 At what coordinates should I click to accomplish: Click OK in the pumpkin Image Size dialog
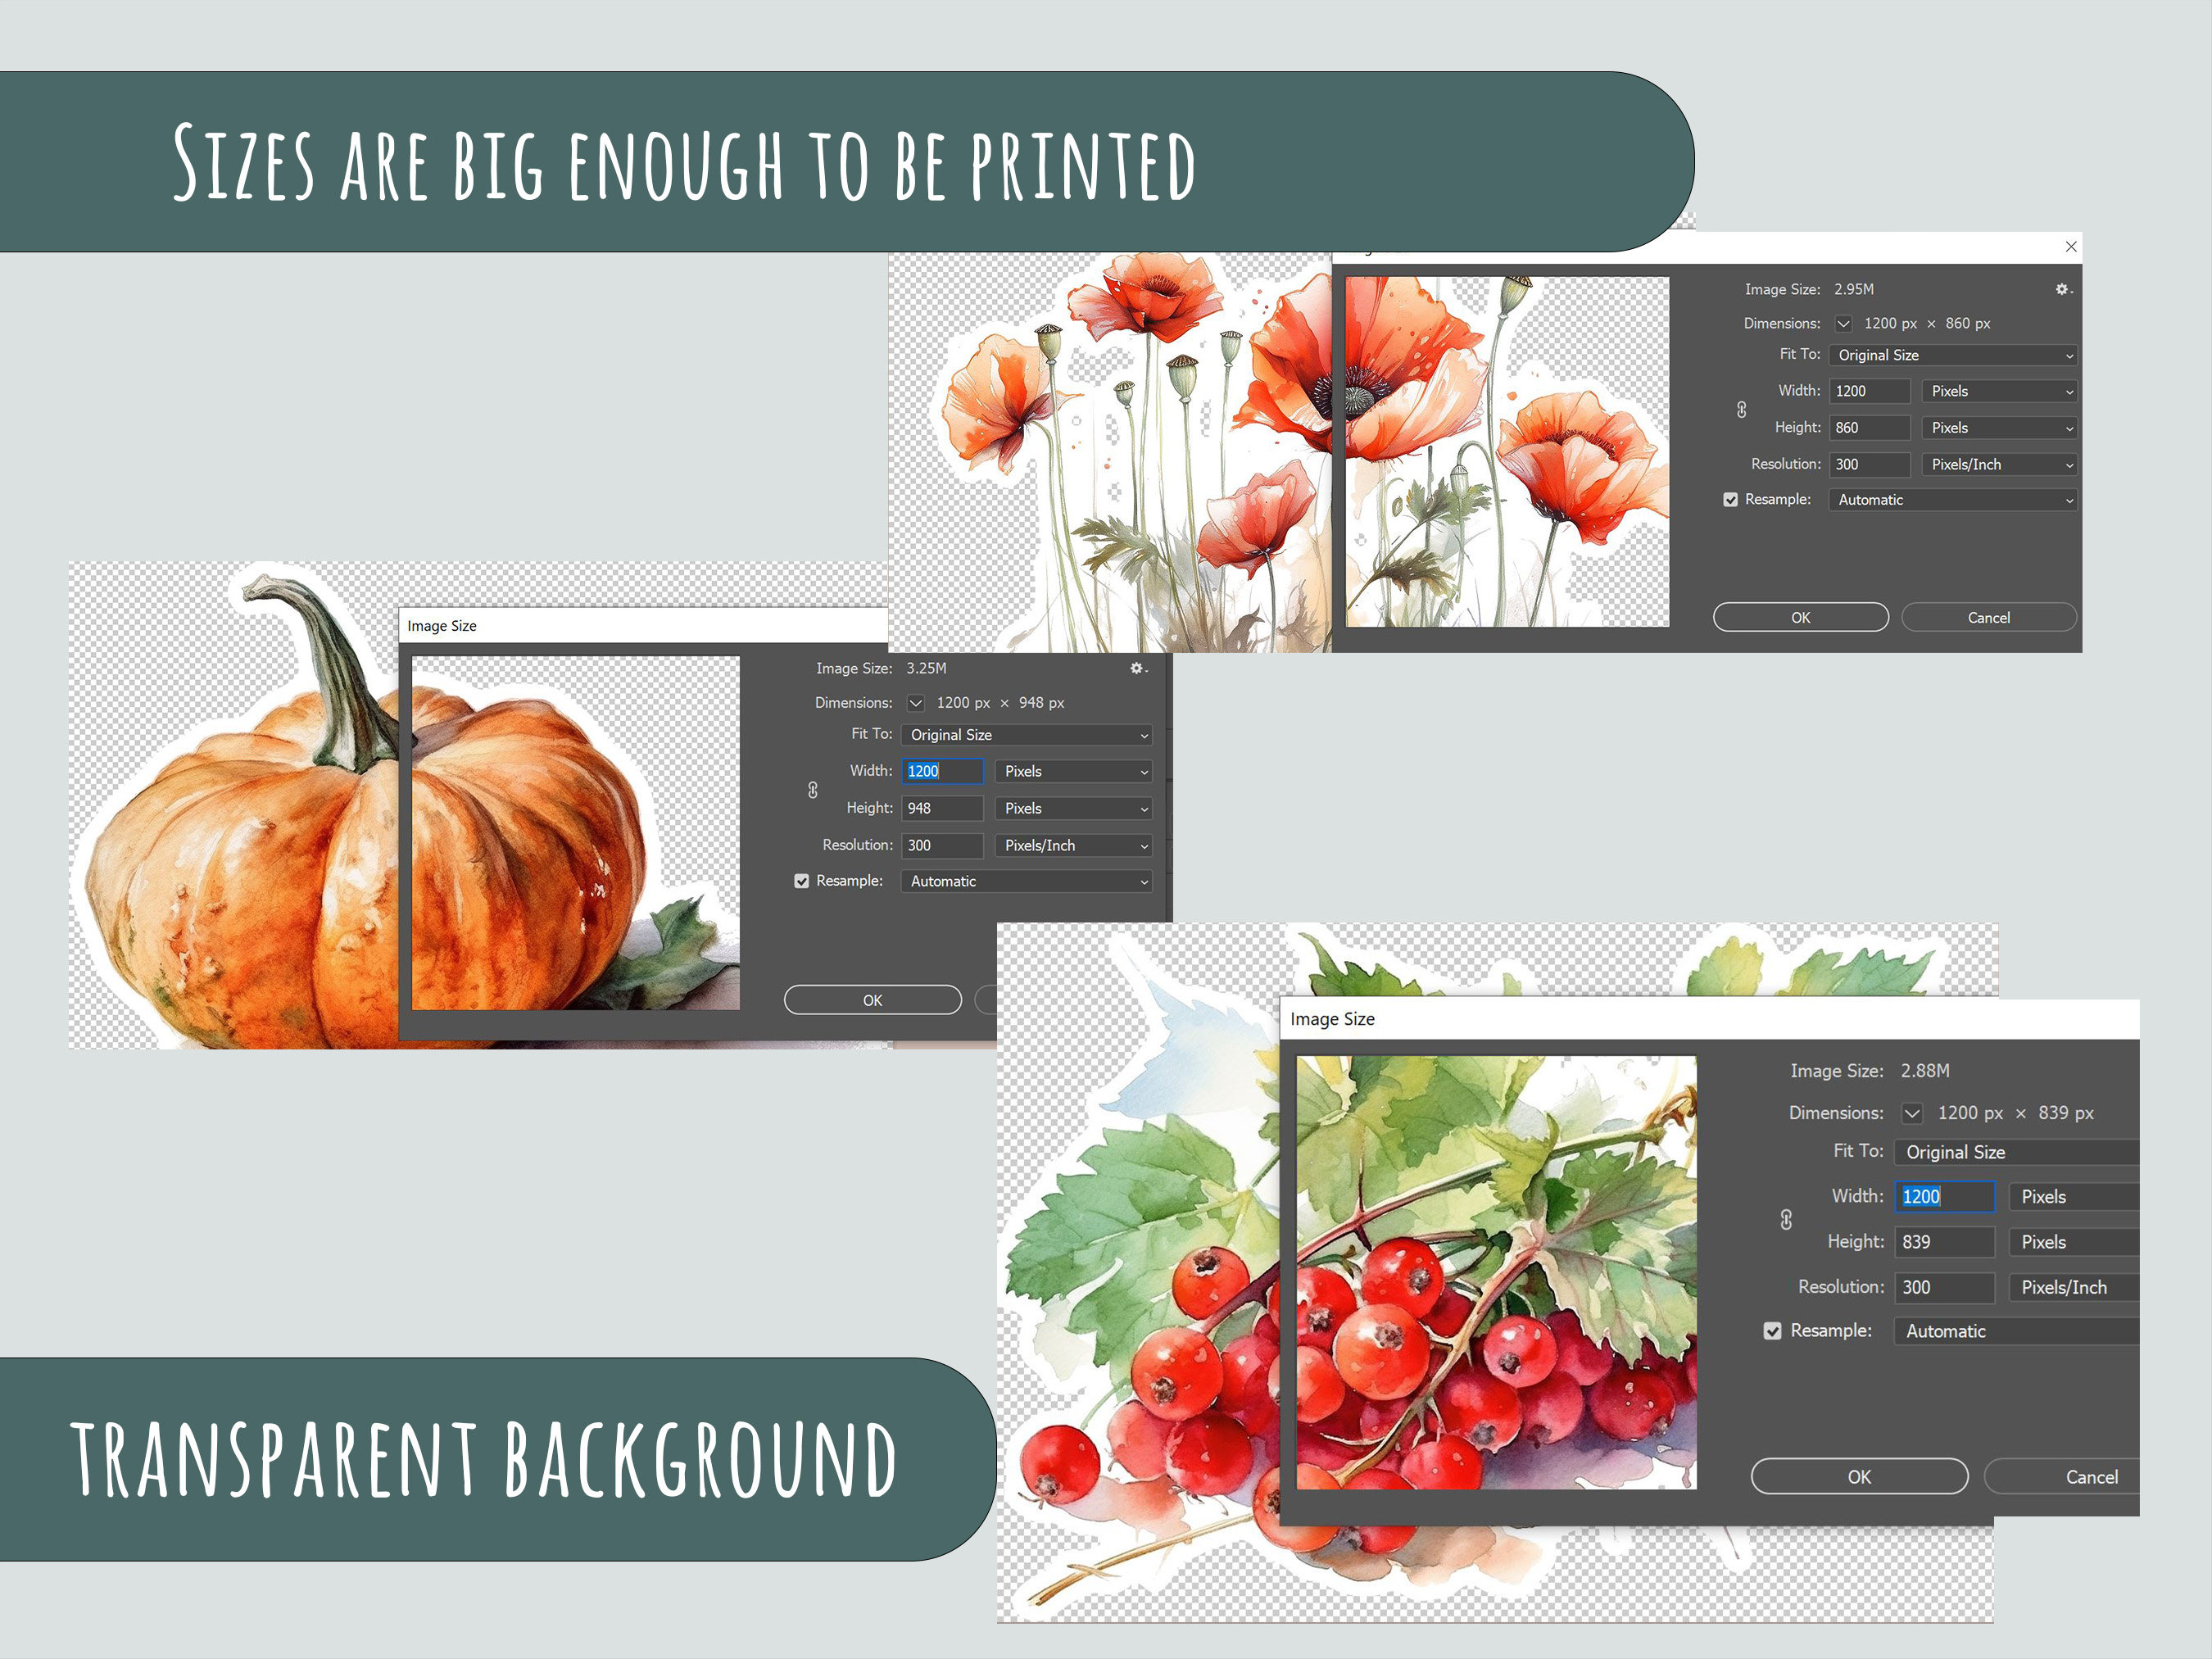872,999
